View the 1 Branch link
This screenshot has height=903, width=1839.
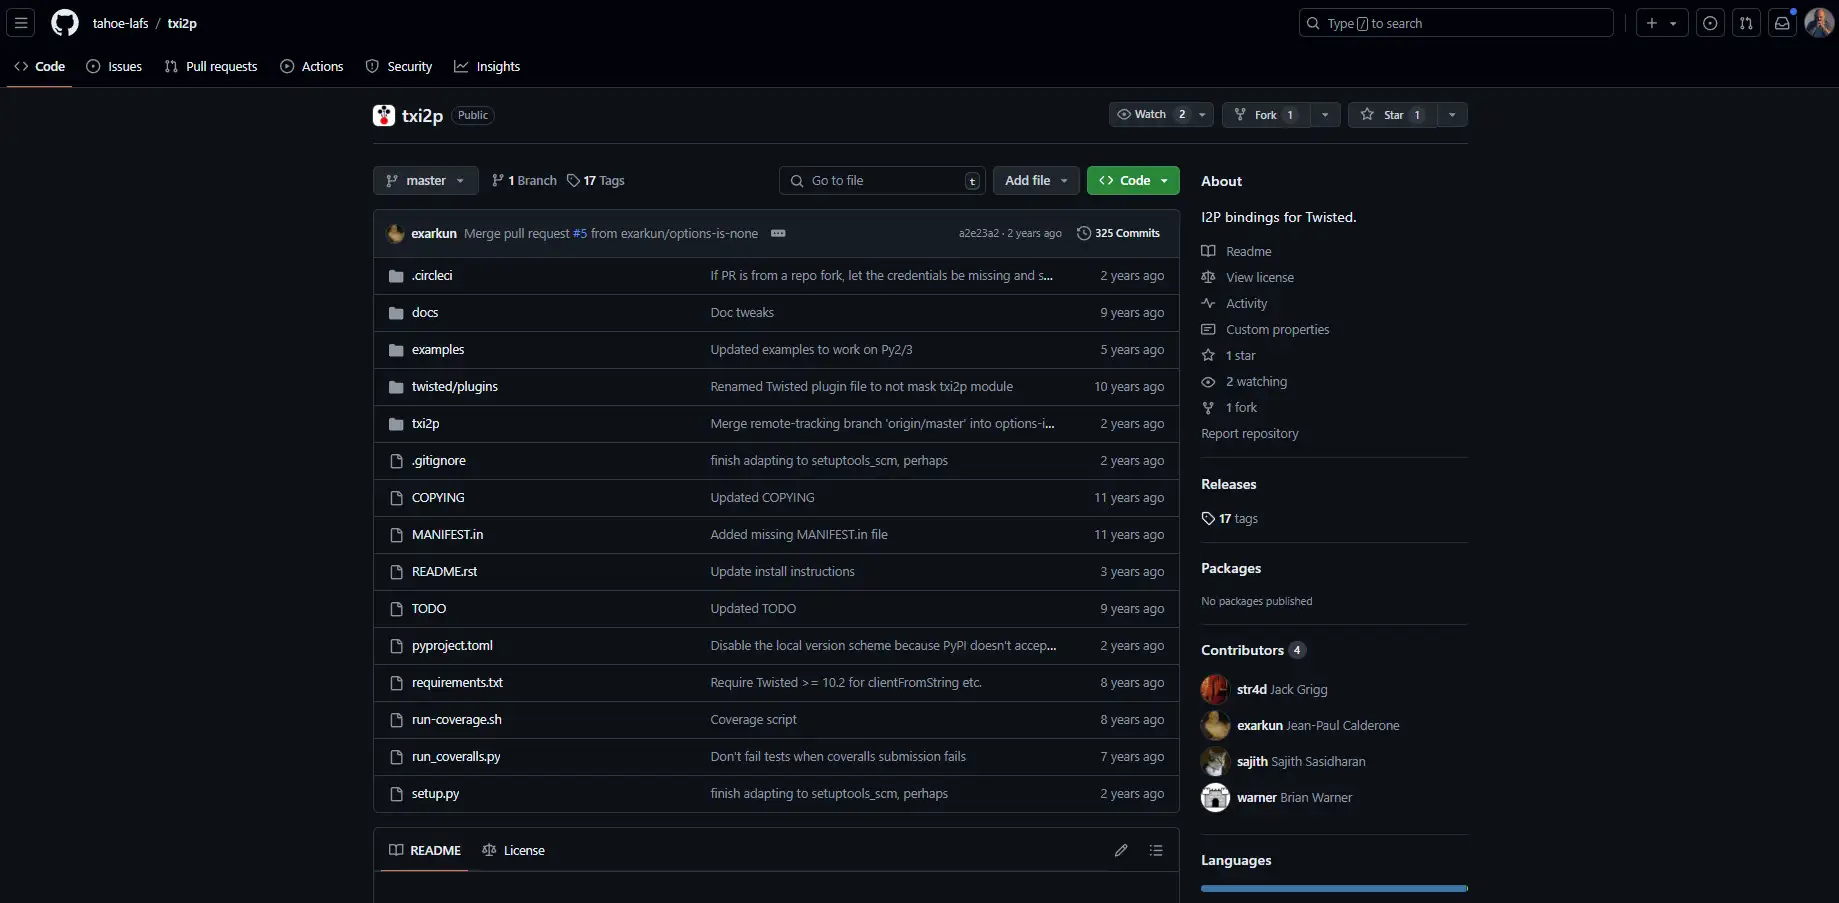525,181
